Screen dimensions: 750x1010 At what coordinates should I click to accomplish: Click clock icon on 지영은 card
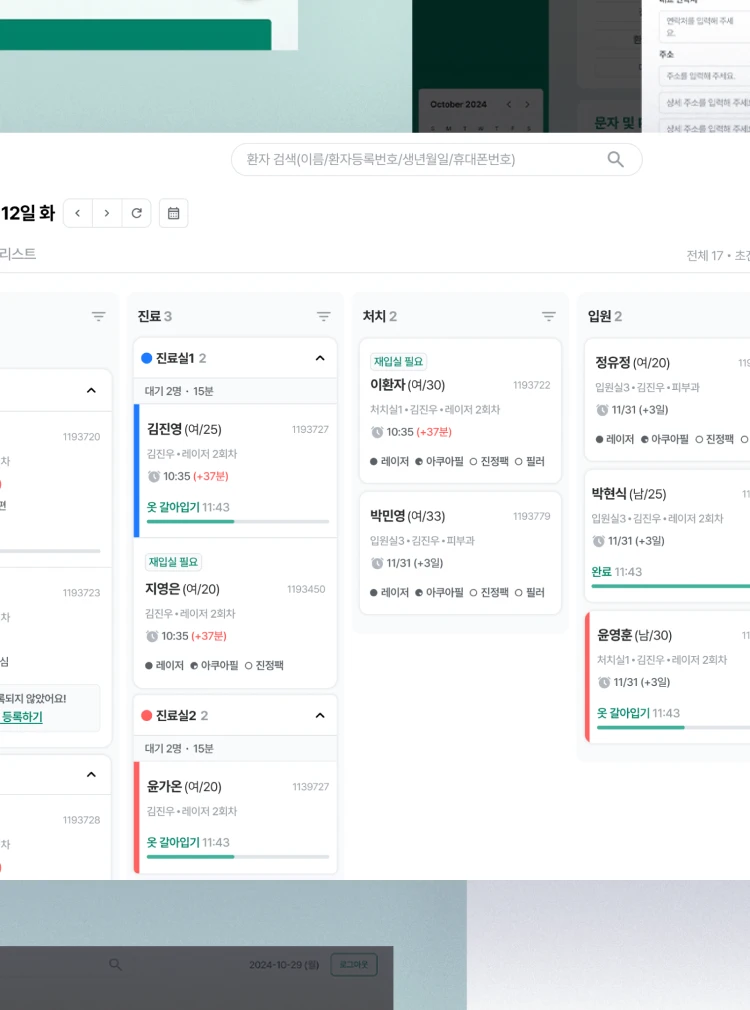click(152, 636)
